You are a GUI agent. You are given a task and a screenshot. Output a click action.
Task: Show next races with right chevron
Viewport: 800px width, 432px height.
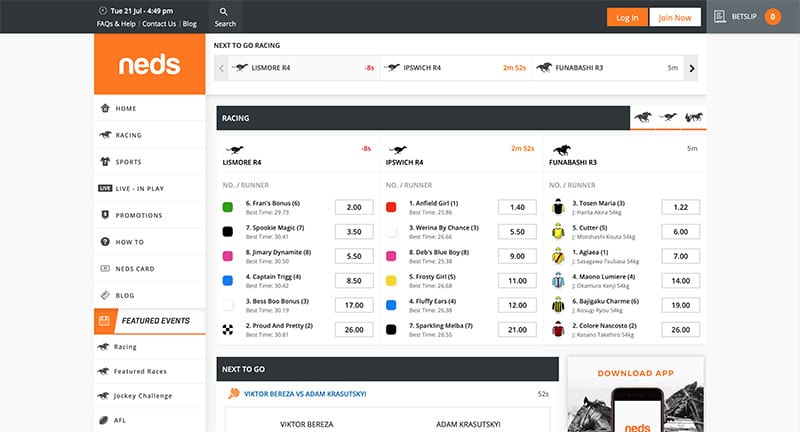[x=691, y=68]
